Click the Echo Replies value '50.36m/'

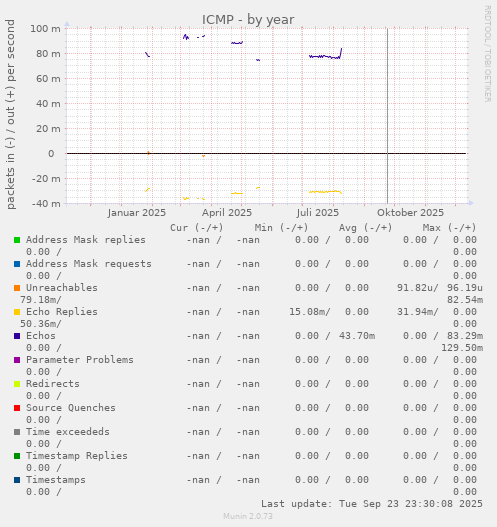click(x=41, y=324)
